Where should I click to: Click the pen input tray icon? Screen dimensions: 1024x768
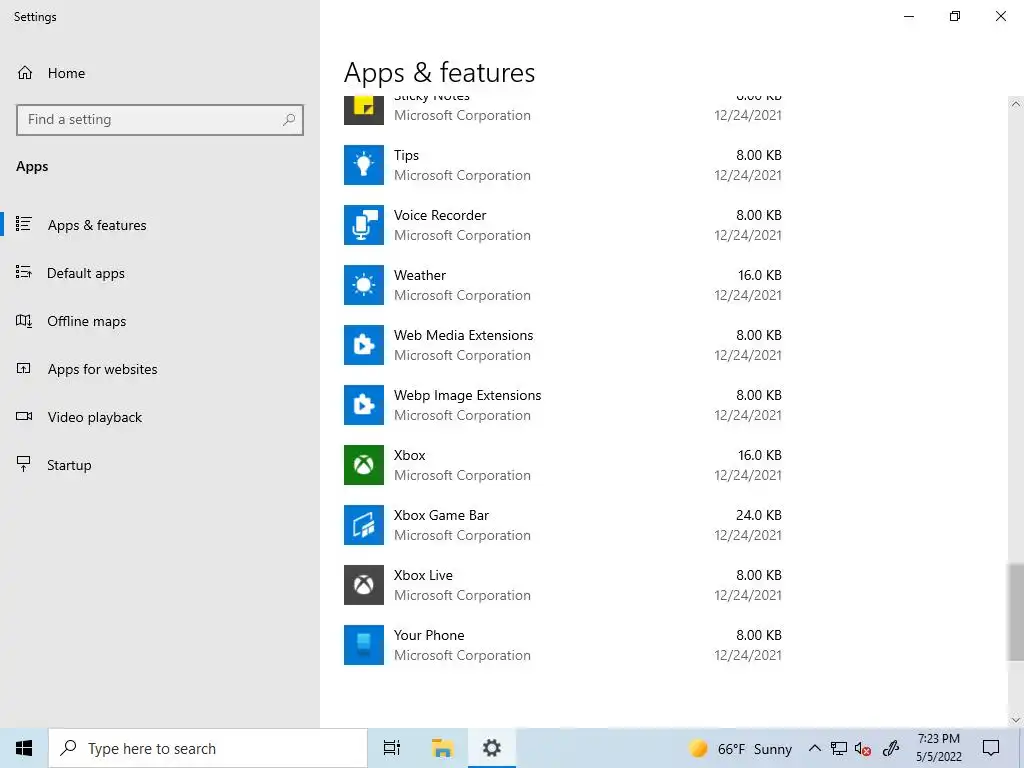pyautogui.click(x=891, y=749)
